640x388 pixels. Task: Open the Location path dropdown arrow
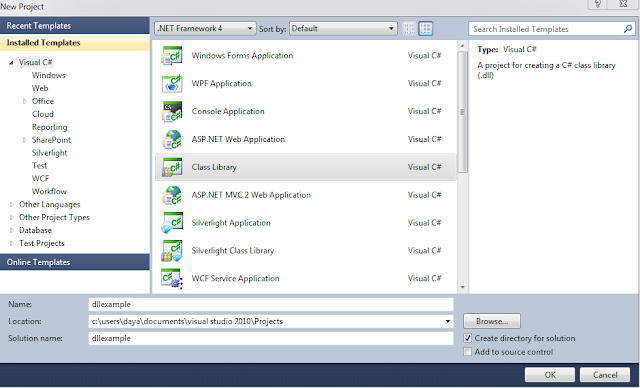coord(448,321)
